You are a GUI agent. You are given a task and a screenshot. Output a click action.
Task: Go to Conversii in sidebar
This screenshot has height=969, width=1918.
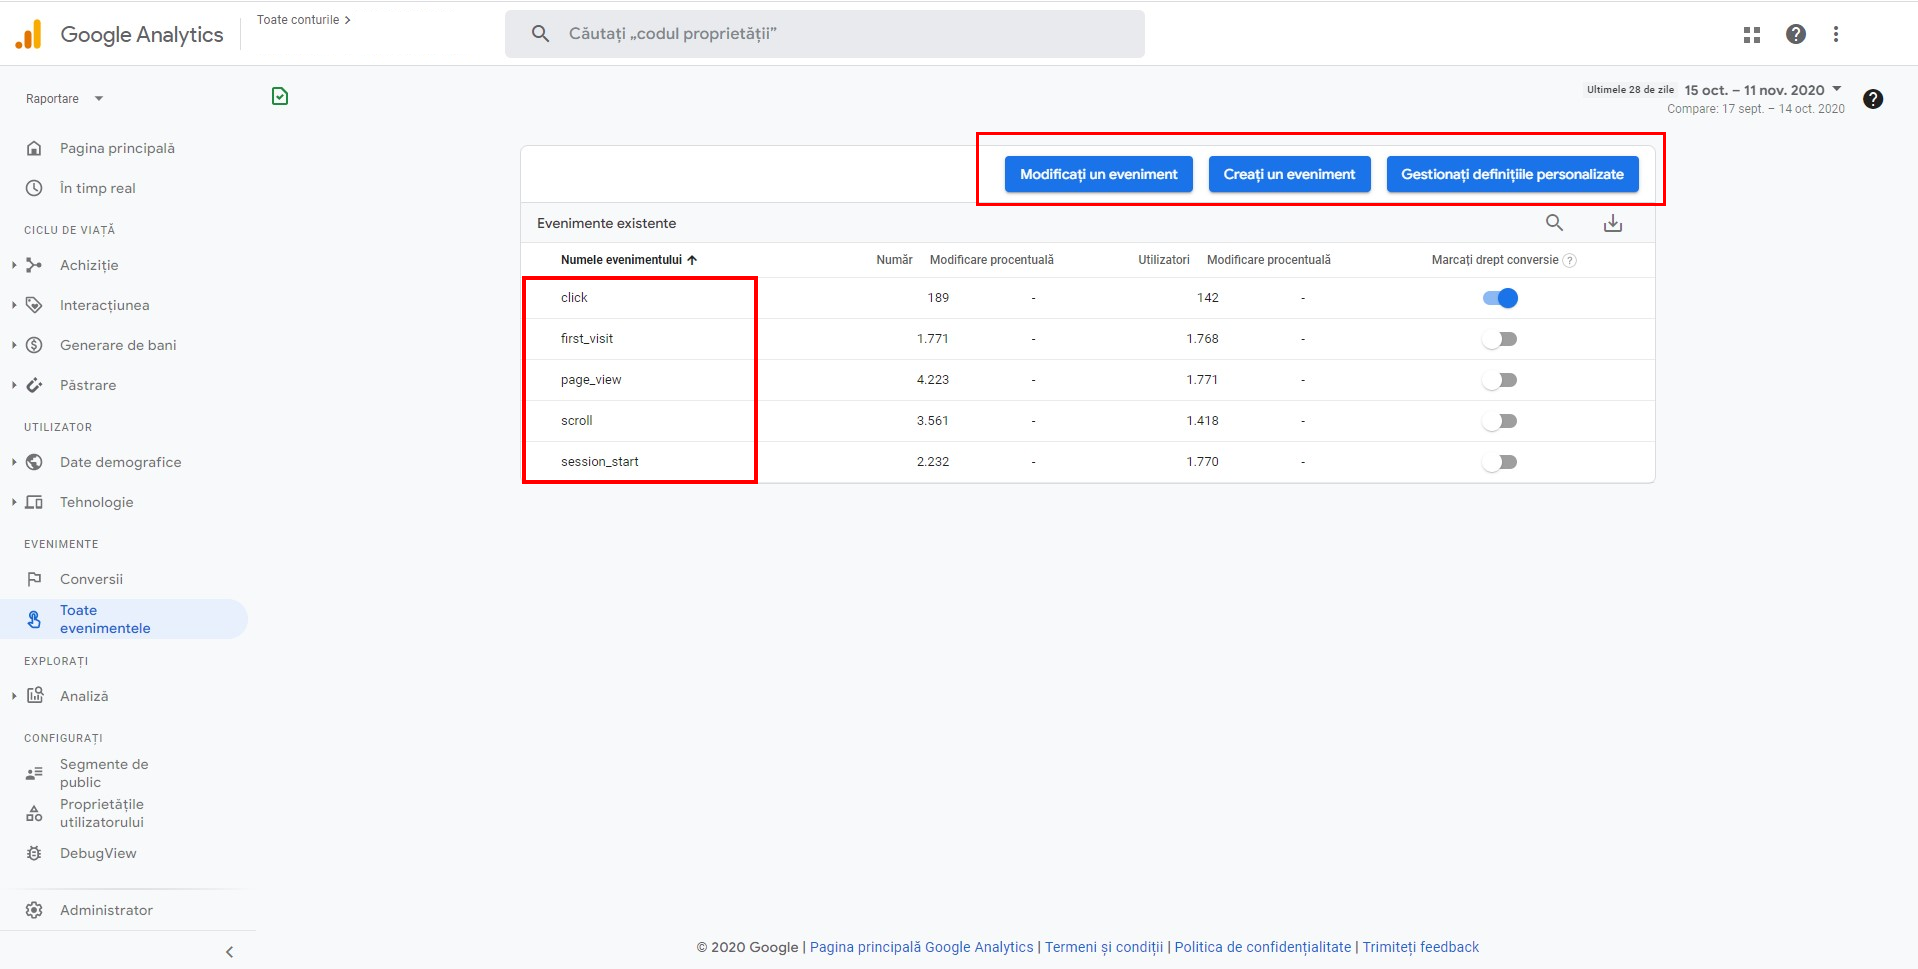pos(91,579)
